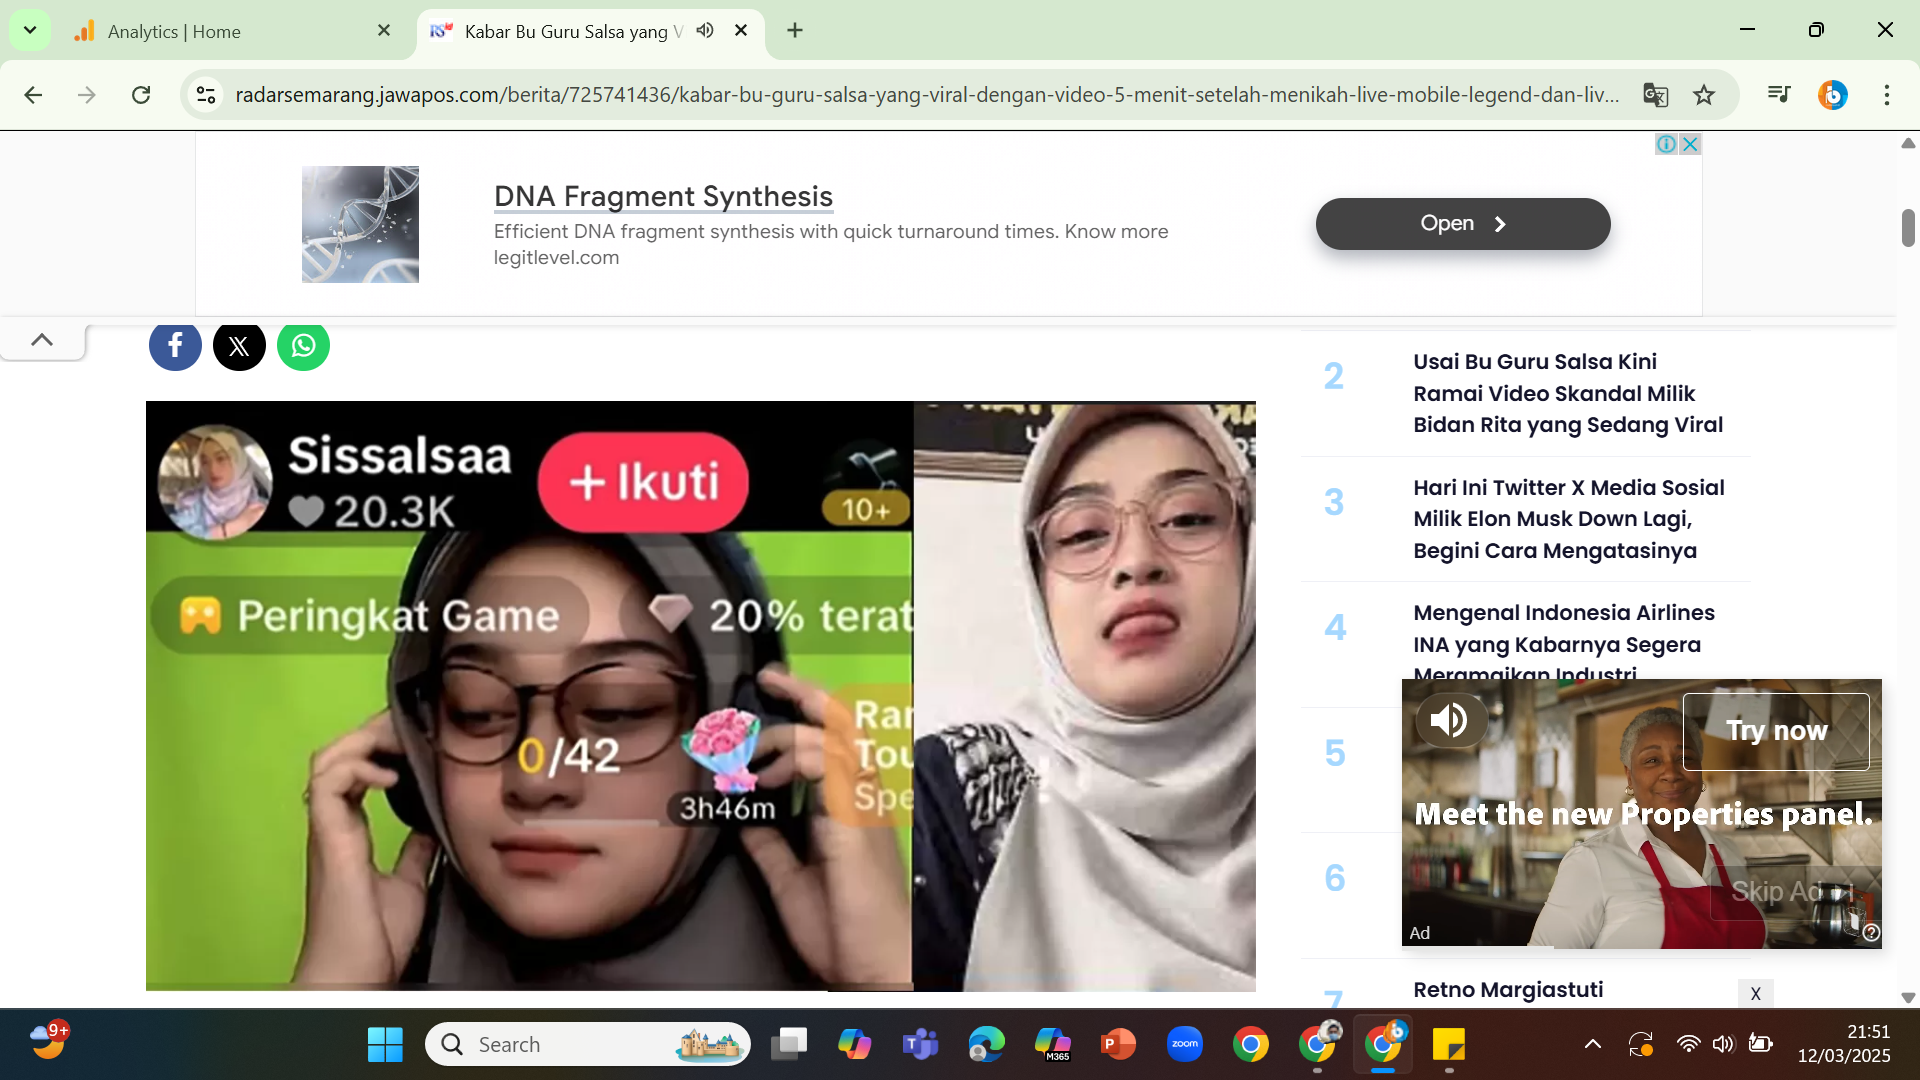Viewport: 1920px width, 1080px height.
Task: Click scrollbar up arrow
Action: (x=1908, y=143)
